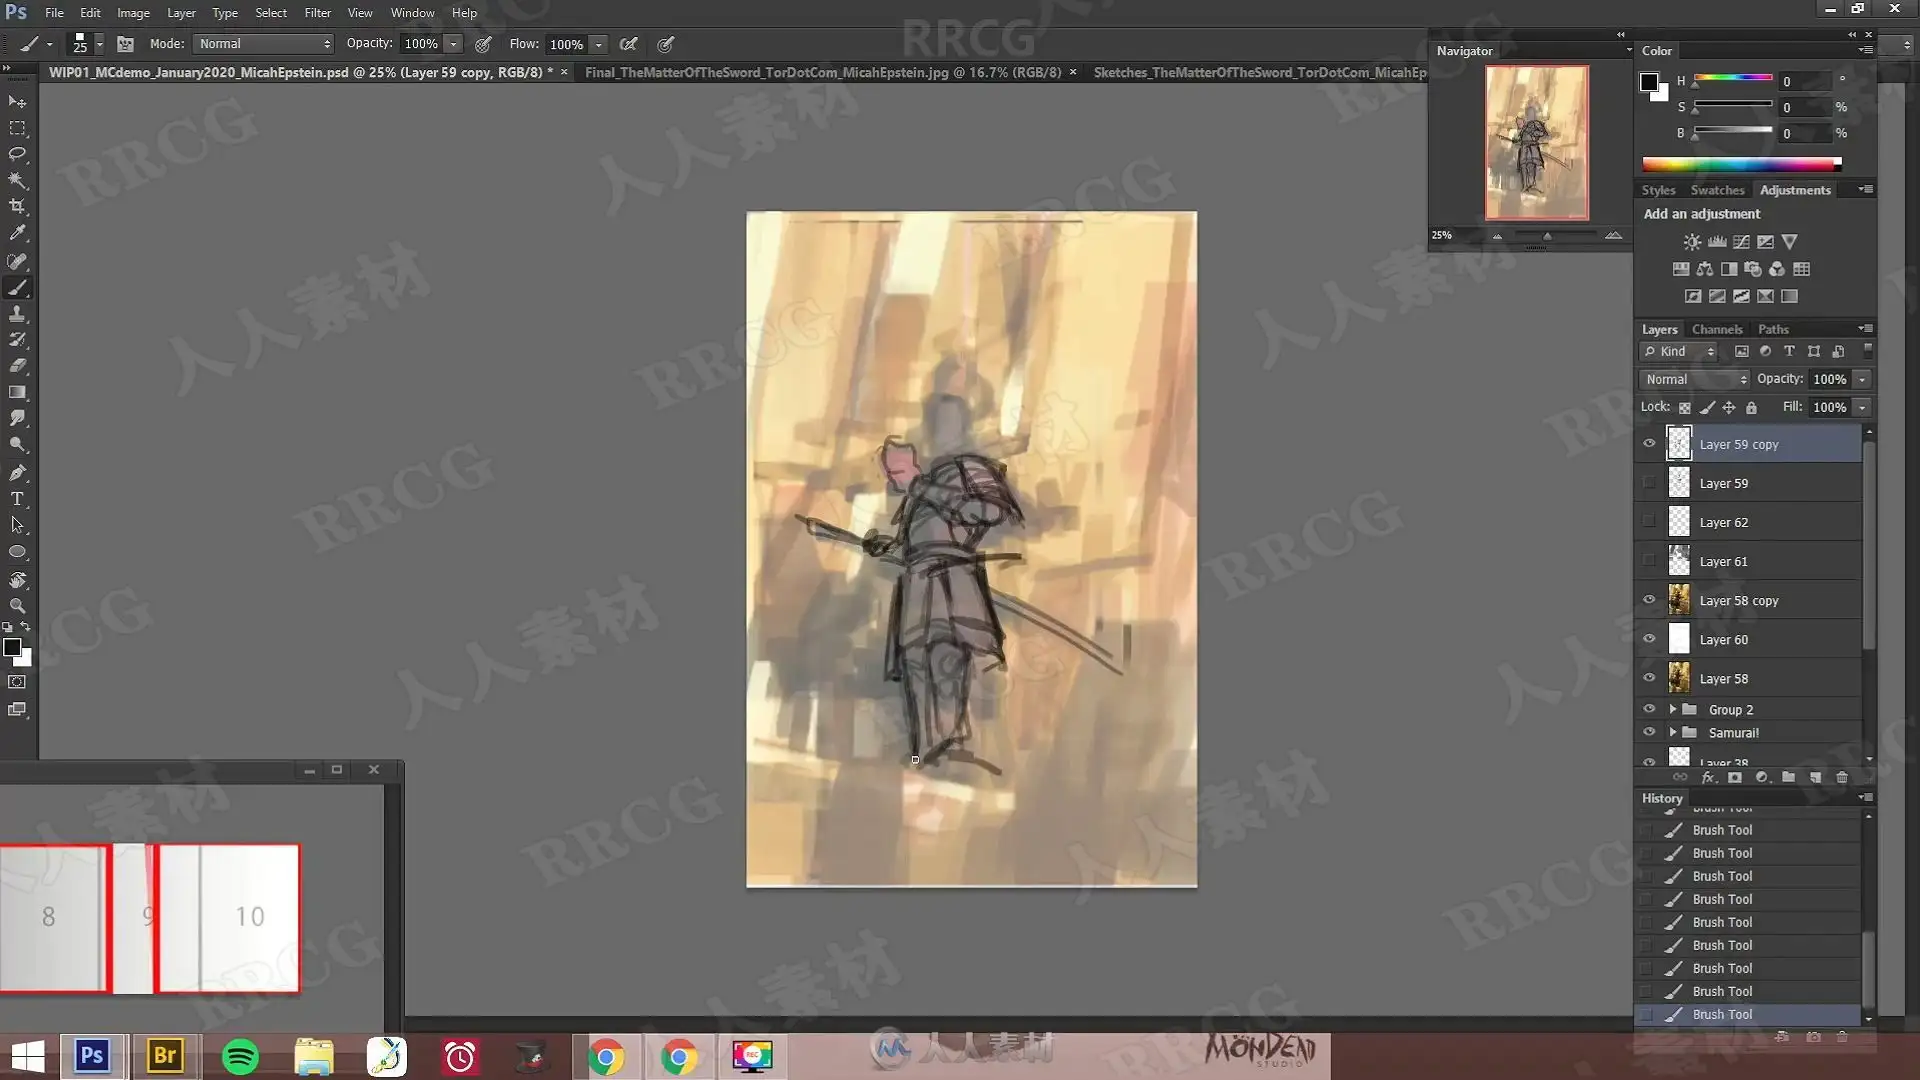This screenshot has width=1920, height=1080.
Task: Switch to Final_TheMatterOfTheSword document tab
Action: point(822,72)
